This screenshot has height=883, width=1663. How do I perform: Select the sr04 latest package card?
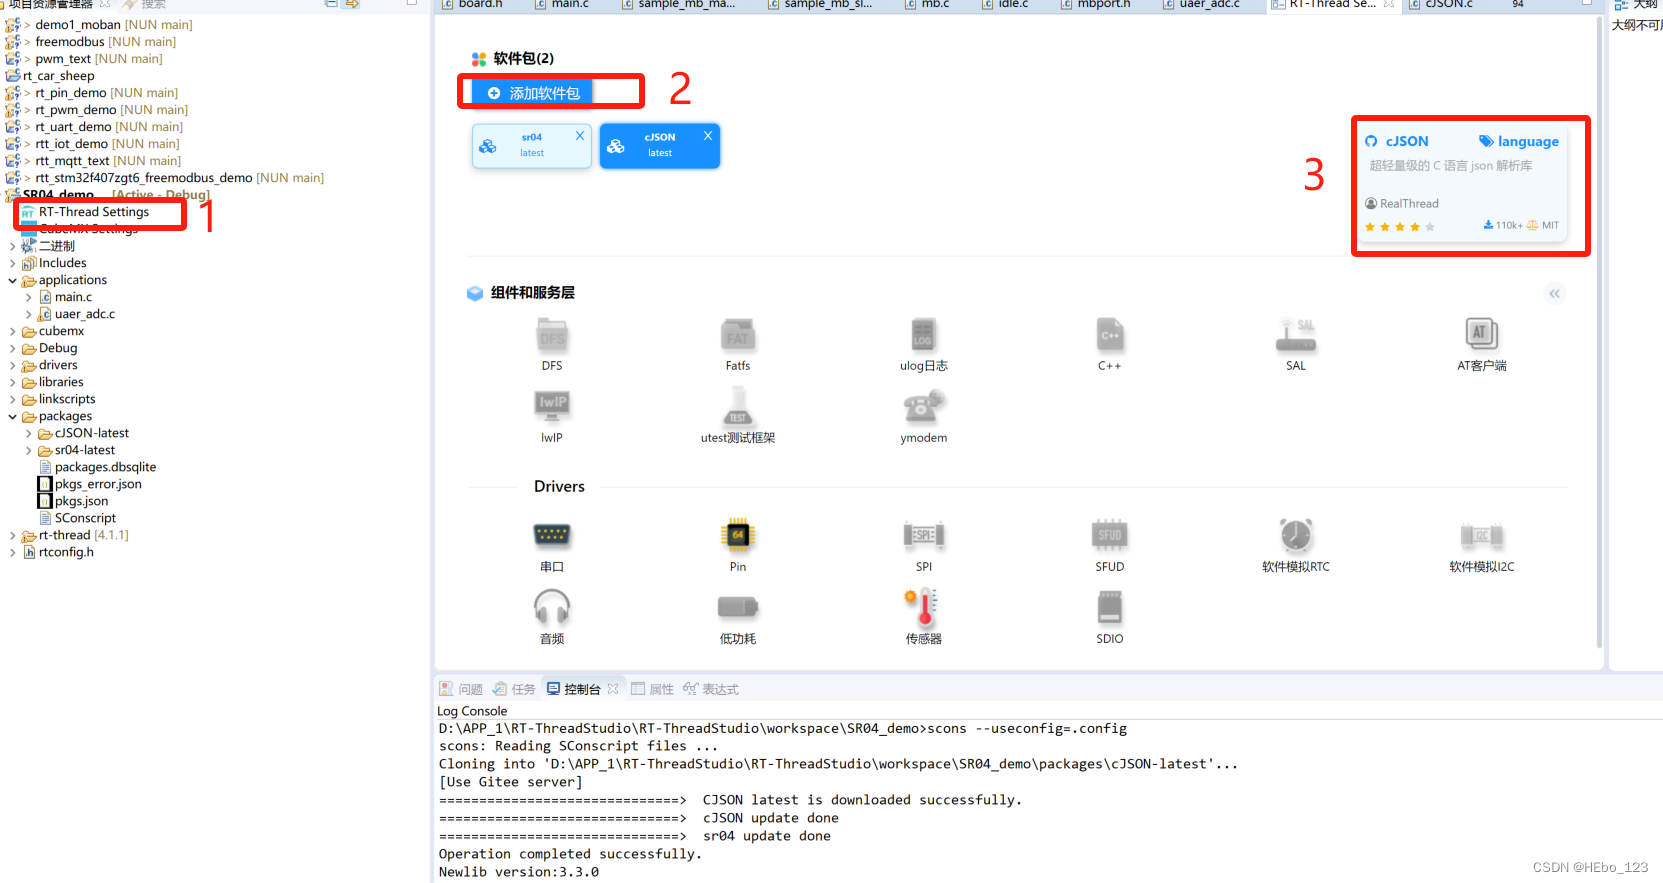click(531, 146)
